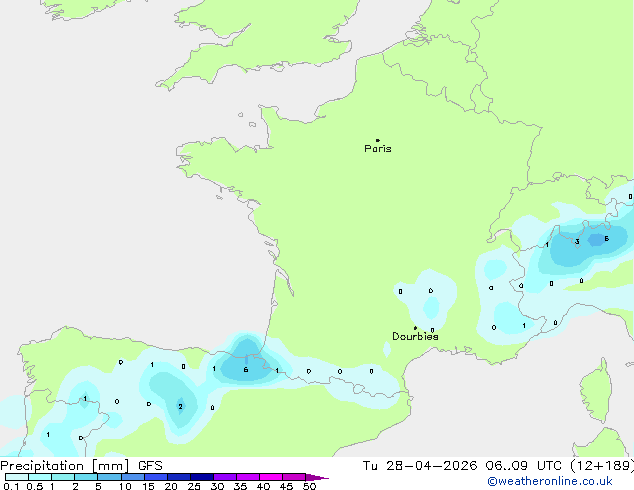Select the 1–2 mm legend swatch

63,477
